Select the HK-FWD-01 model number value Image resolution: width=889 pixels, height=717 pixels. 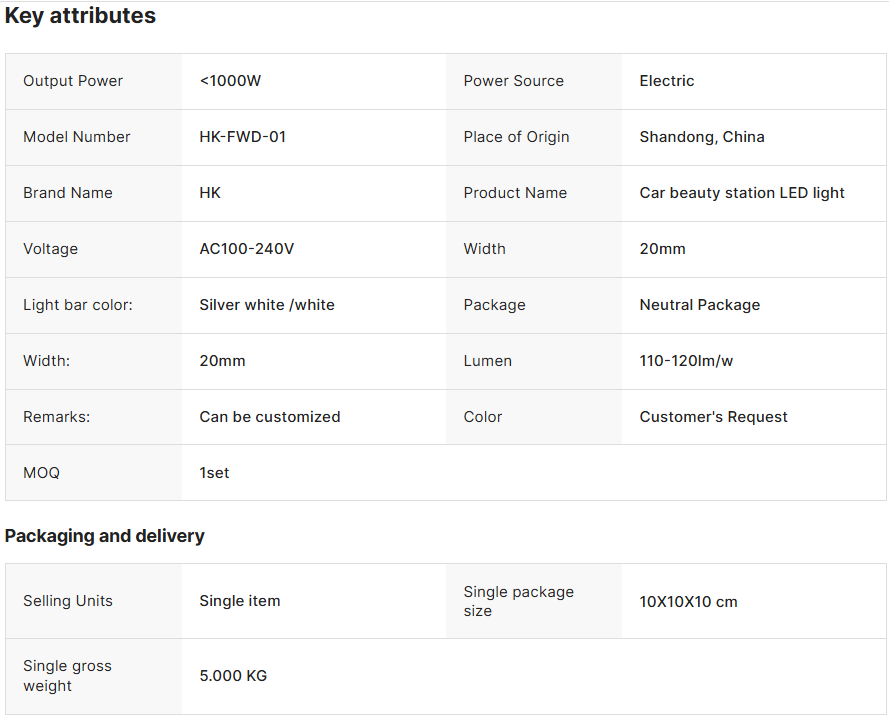click(x=242, y=137)
